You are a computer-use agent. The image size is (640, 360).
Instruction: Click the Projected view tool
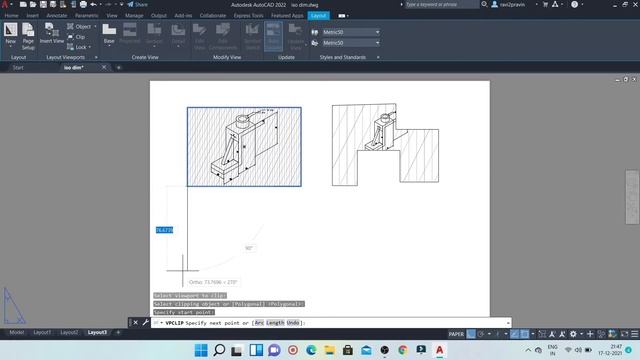[x=130, y=33]
